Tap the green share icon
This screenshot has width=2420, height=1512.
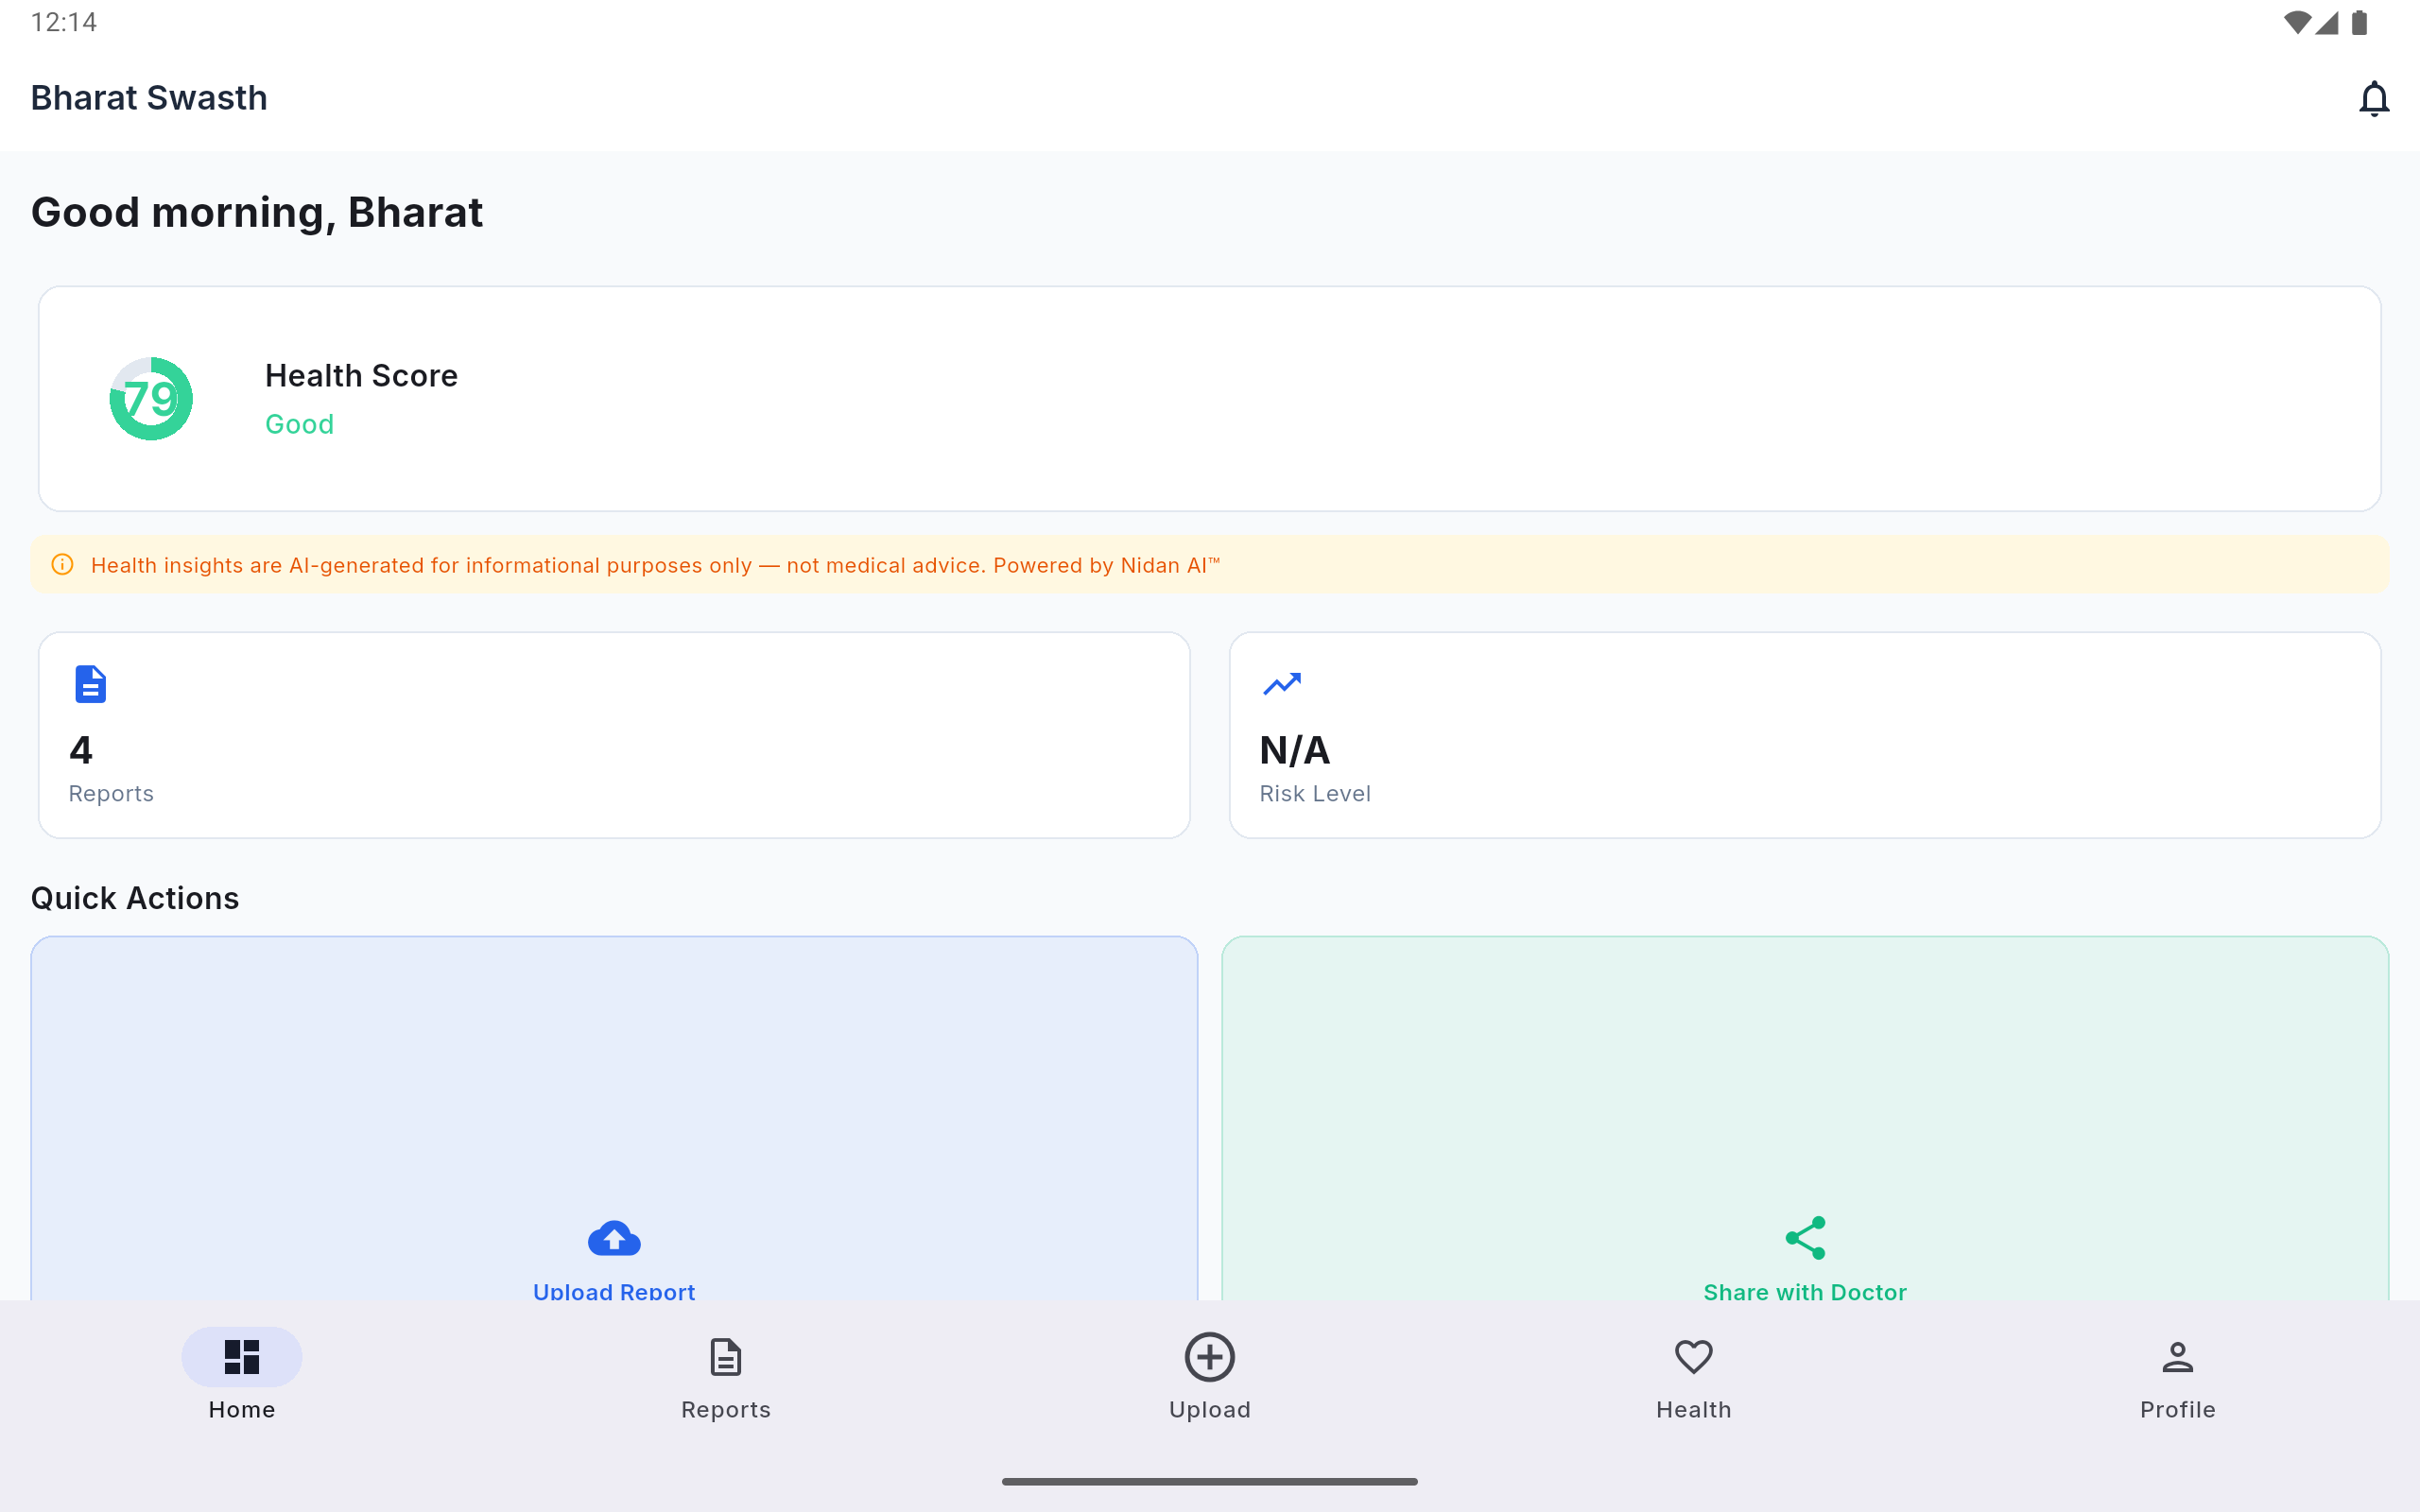click(1805, 1238)
